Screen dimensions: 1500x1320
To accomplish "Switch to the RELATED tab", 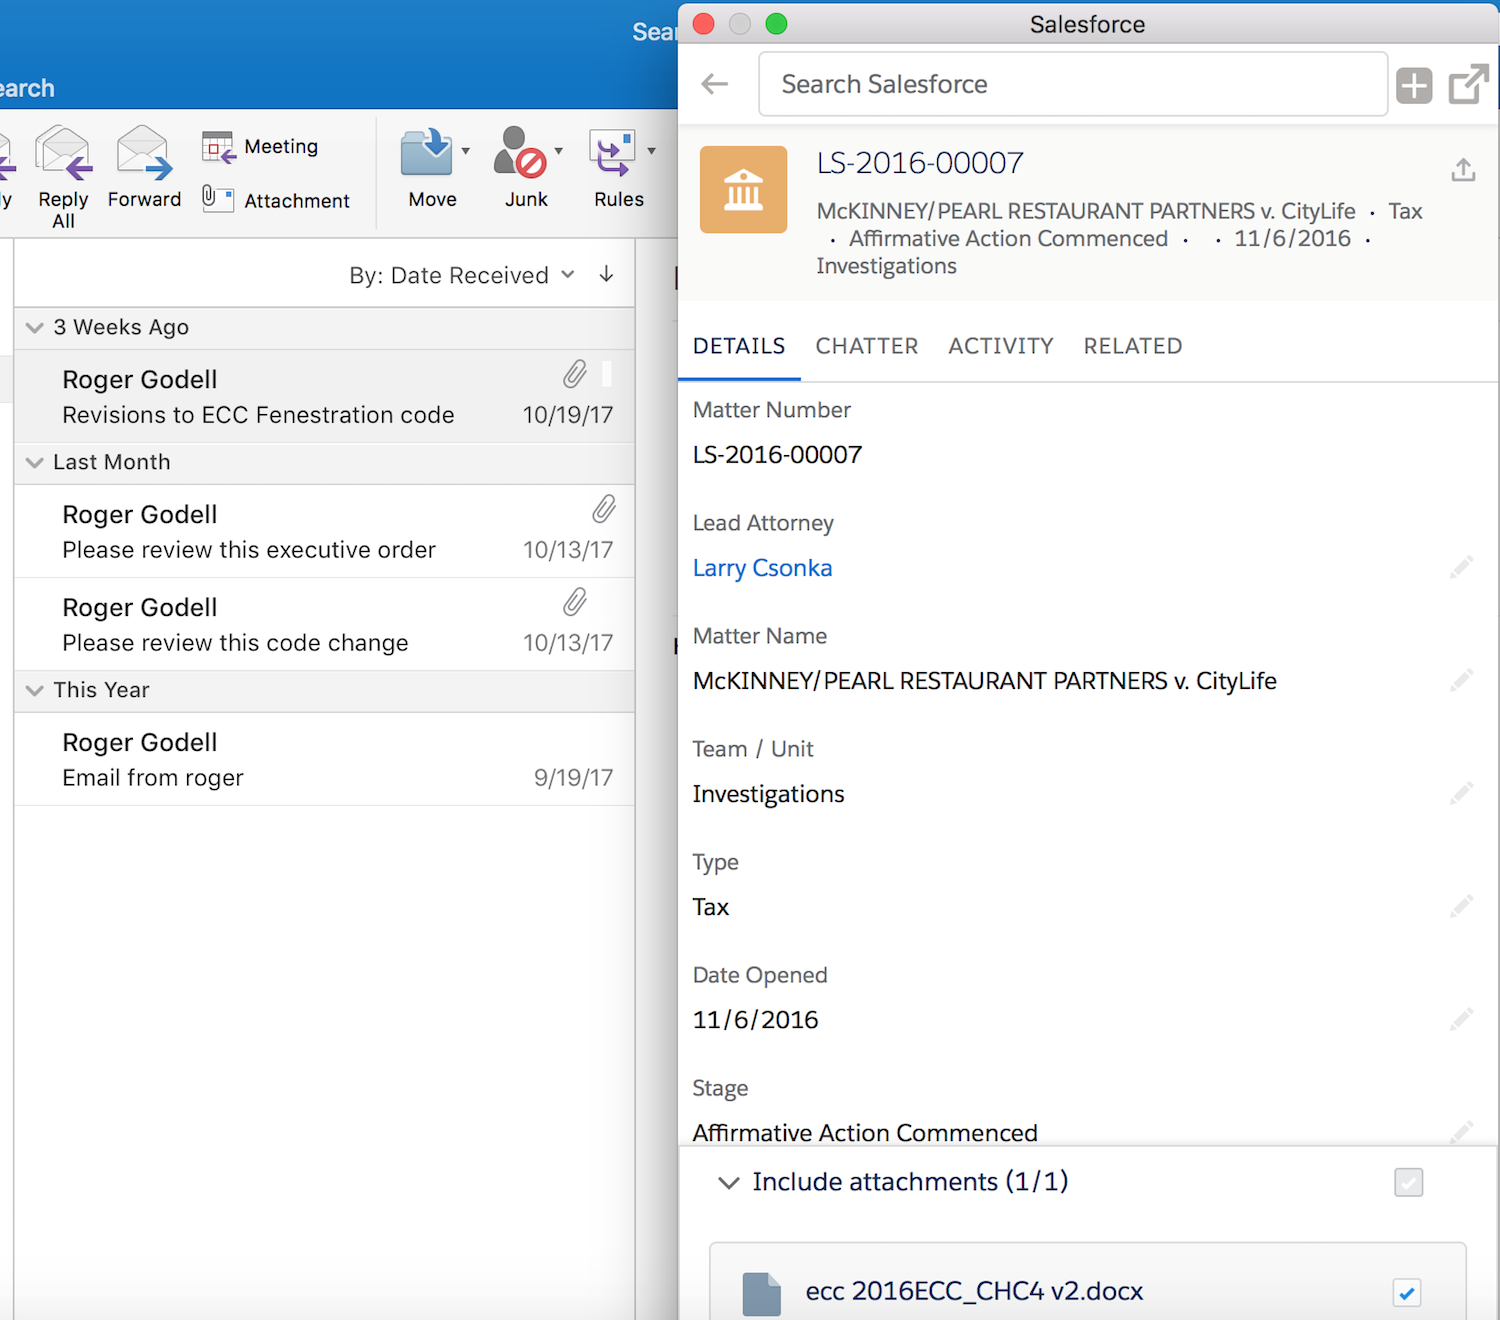I will click(x=1133, y=346).
